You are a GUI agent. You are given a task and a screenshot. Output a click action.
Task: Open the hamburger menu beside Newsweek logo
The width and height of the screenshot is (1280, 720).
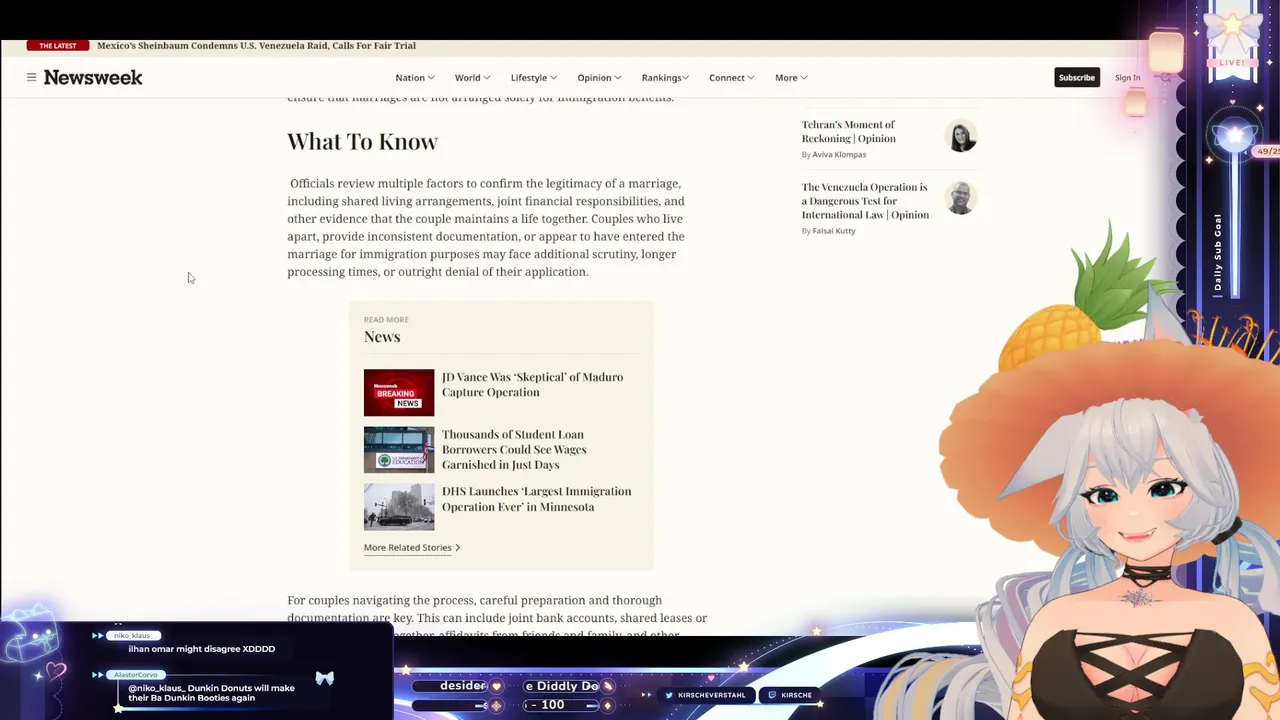pyautogui.click(x=31, y=77)
